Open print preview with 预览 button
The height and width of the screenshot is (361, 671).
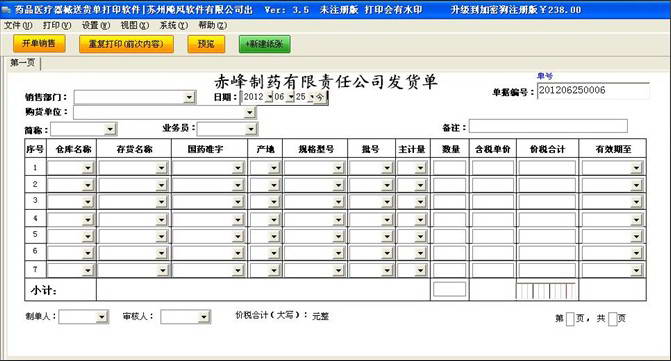coord(206,44)
